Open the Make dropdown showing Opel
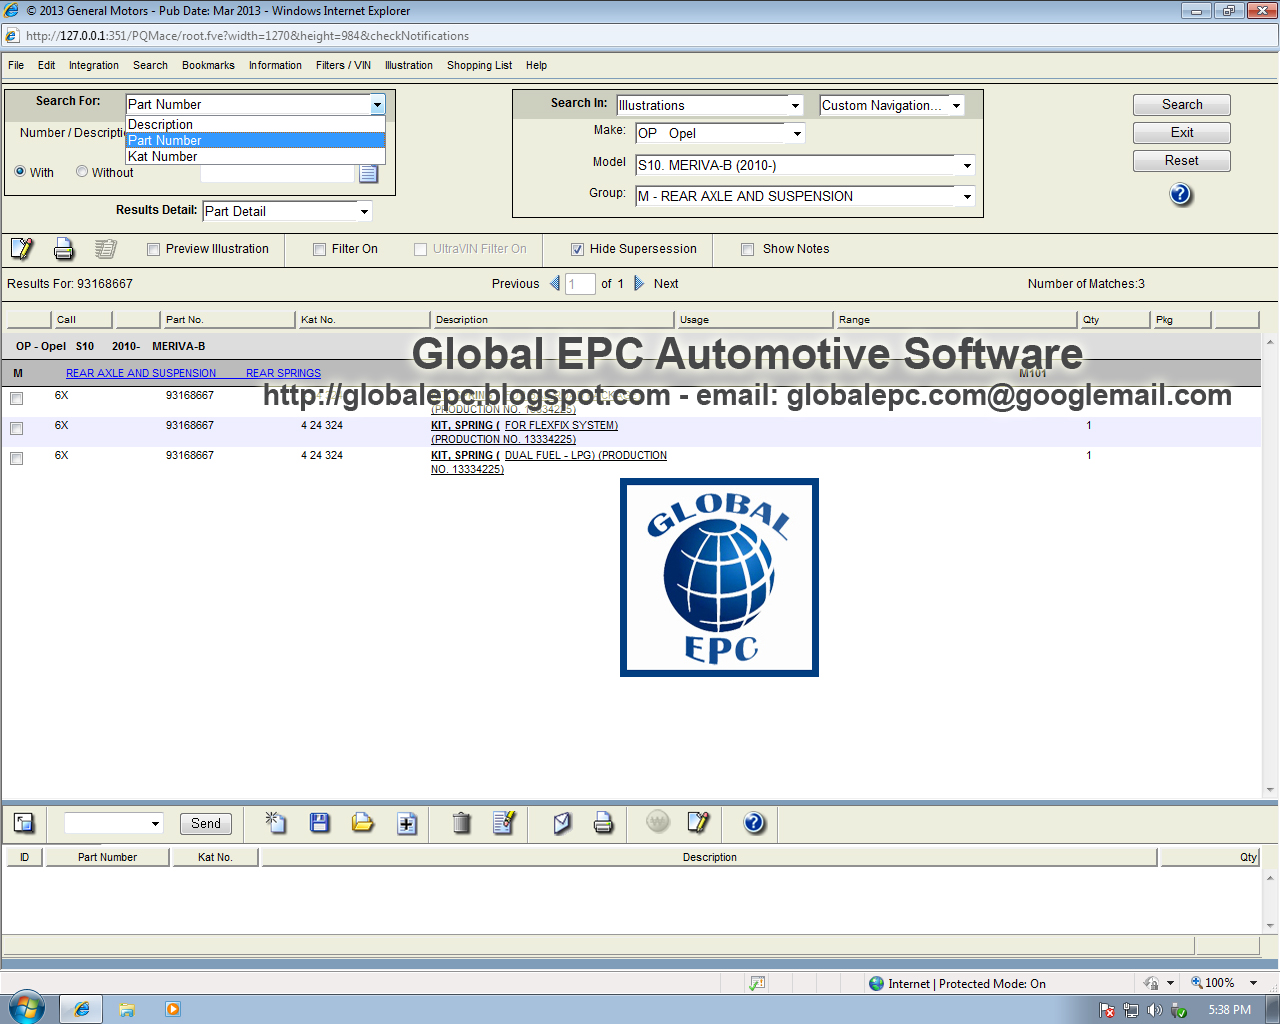The image size is (1280, 1024). click(797, 133)
